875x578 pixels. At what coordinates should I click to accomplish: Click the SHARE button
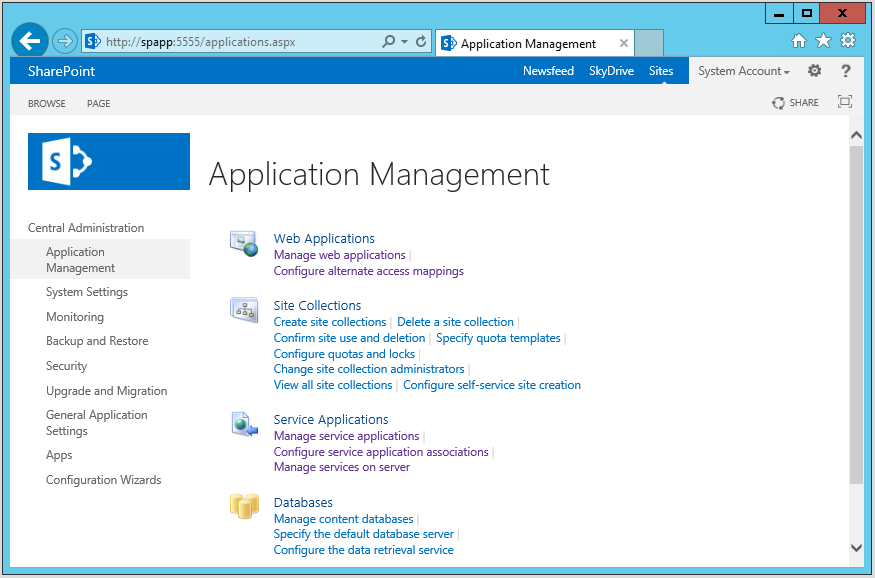coord(795,103)
